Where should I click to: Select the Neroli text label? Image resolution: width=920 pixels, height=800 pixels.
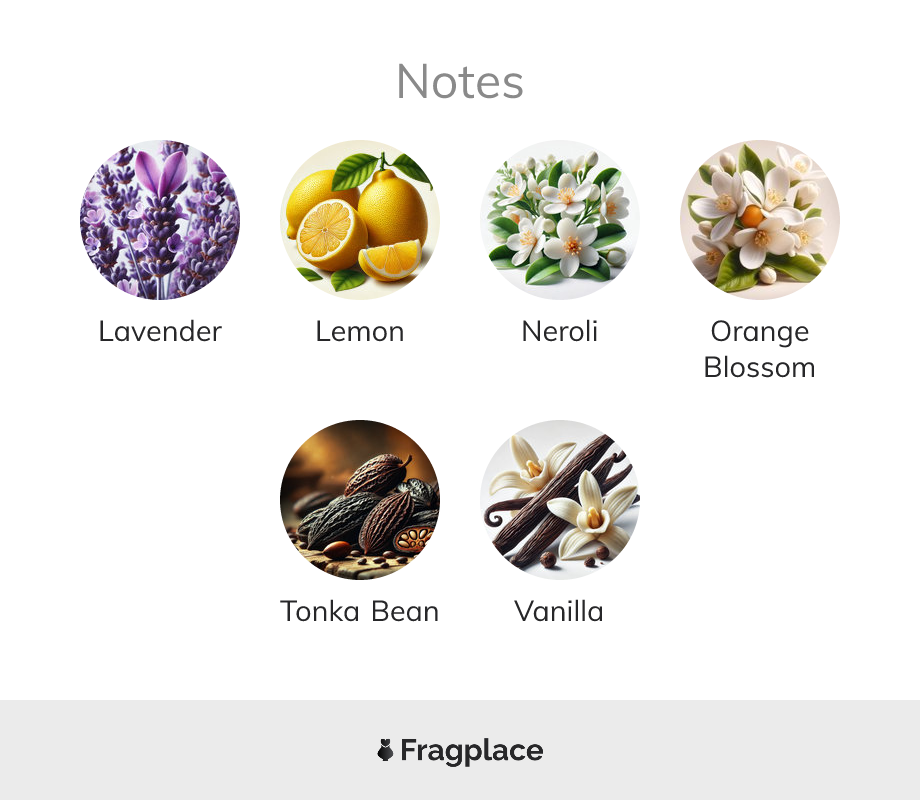[x=560, y=332]
